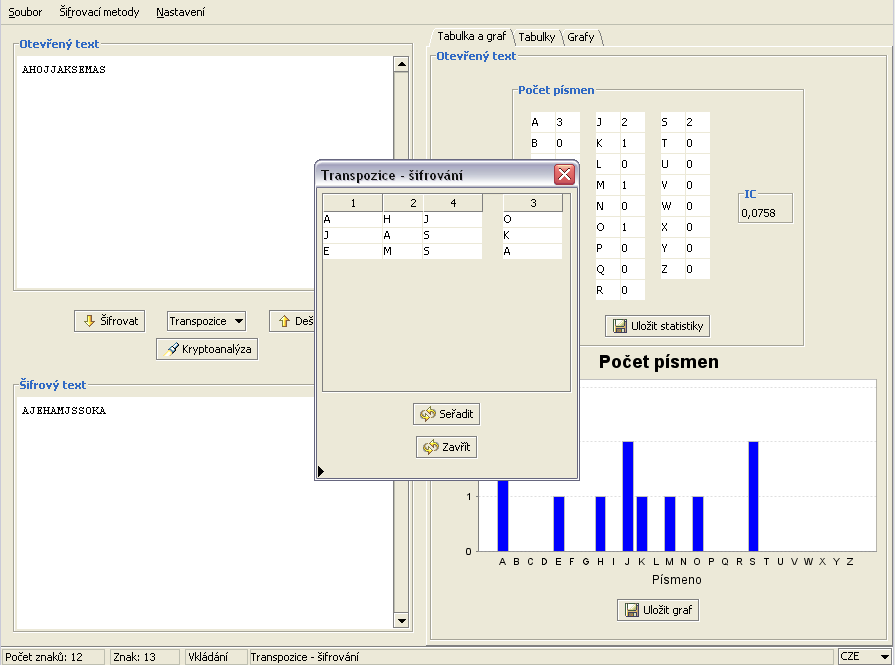Viewport: 895px width, 665px height.
Task: Click the Kryptoanalýza tool icon
Action: (x=171, y=349)
